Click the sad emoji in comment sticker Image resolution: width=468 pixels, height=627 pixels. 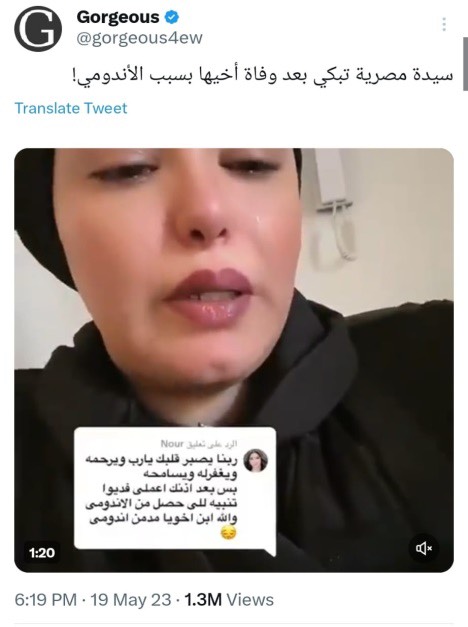(229, 532)
